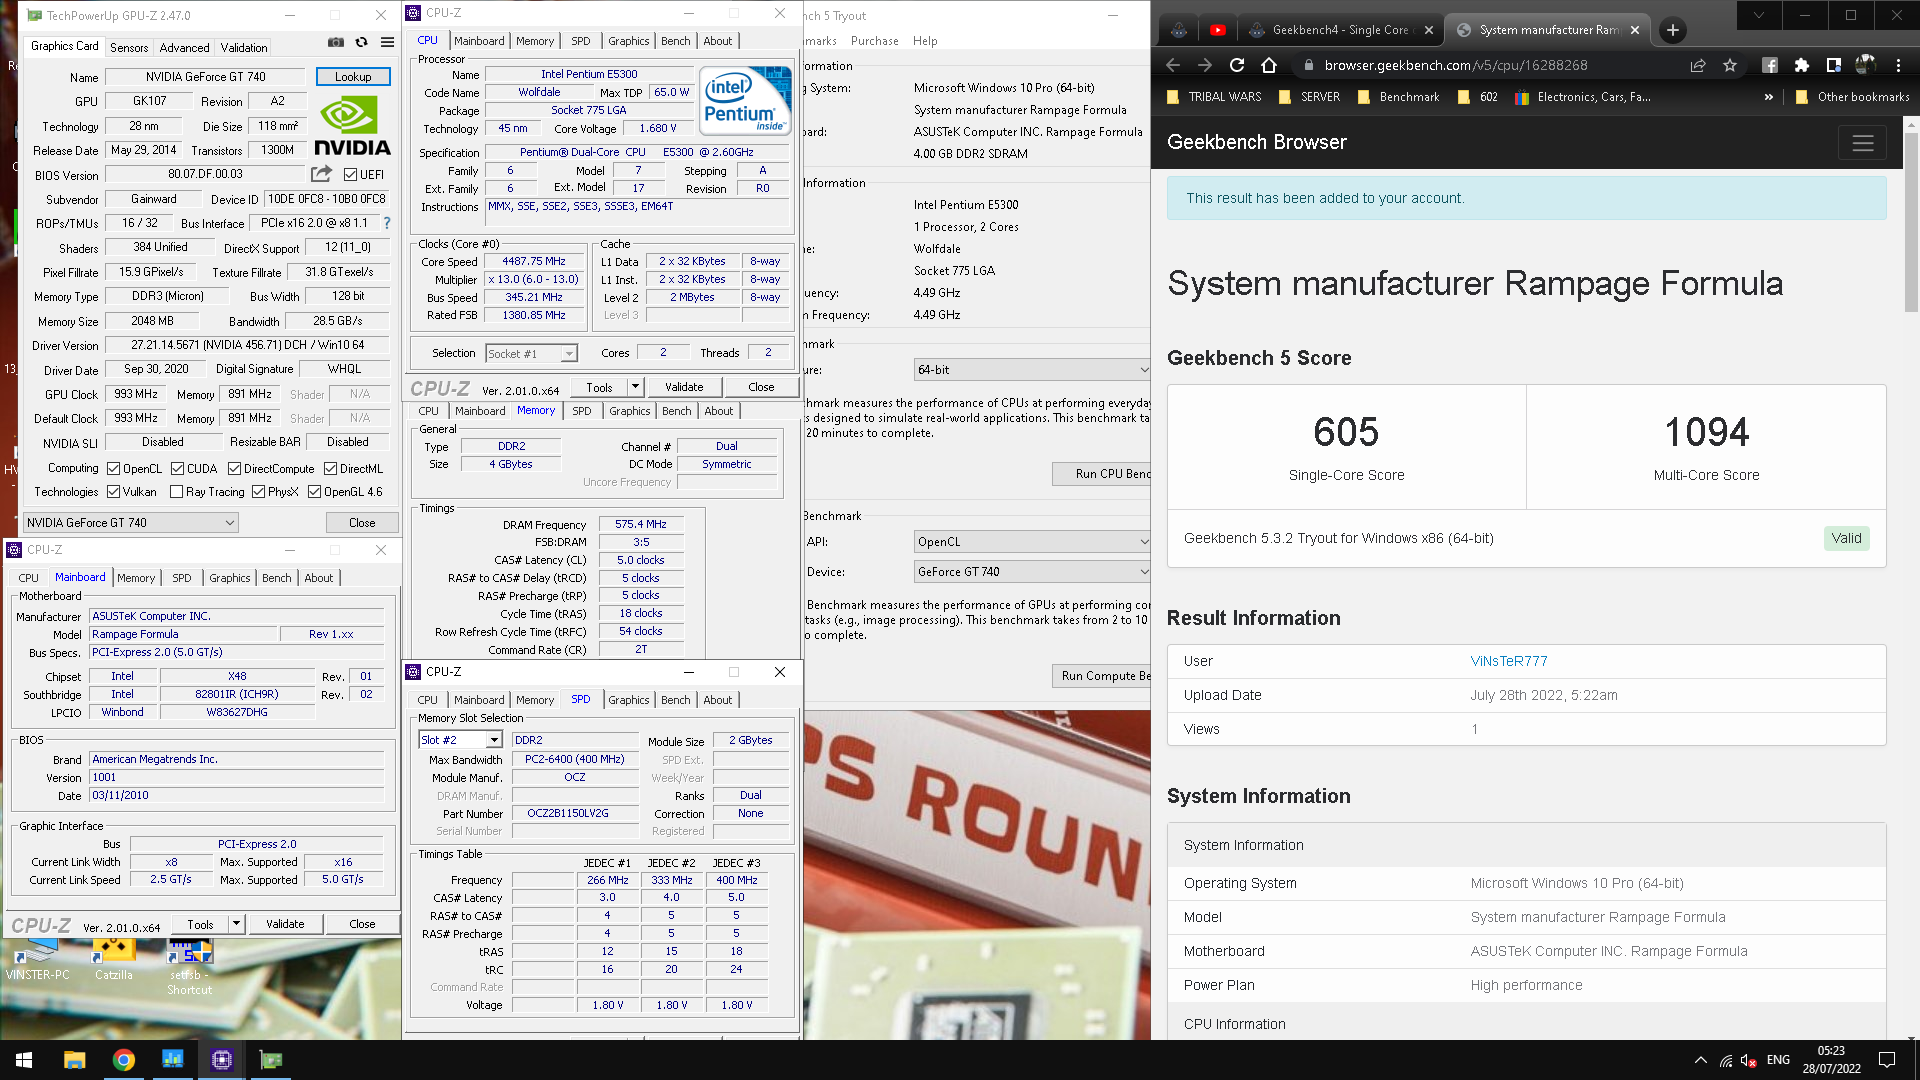Screen dimensions: 1920x1080
Task: Expand the NVIDIA GeForce GT 740 GPU selector
Action: [131, 522]
